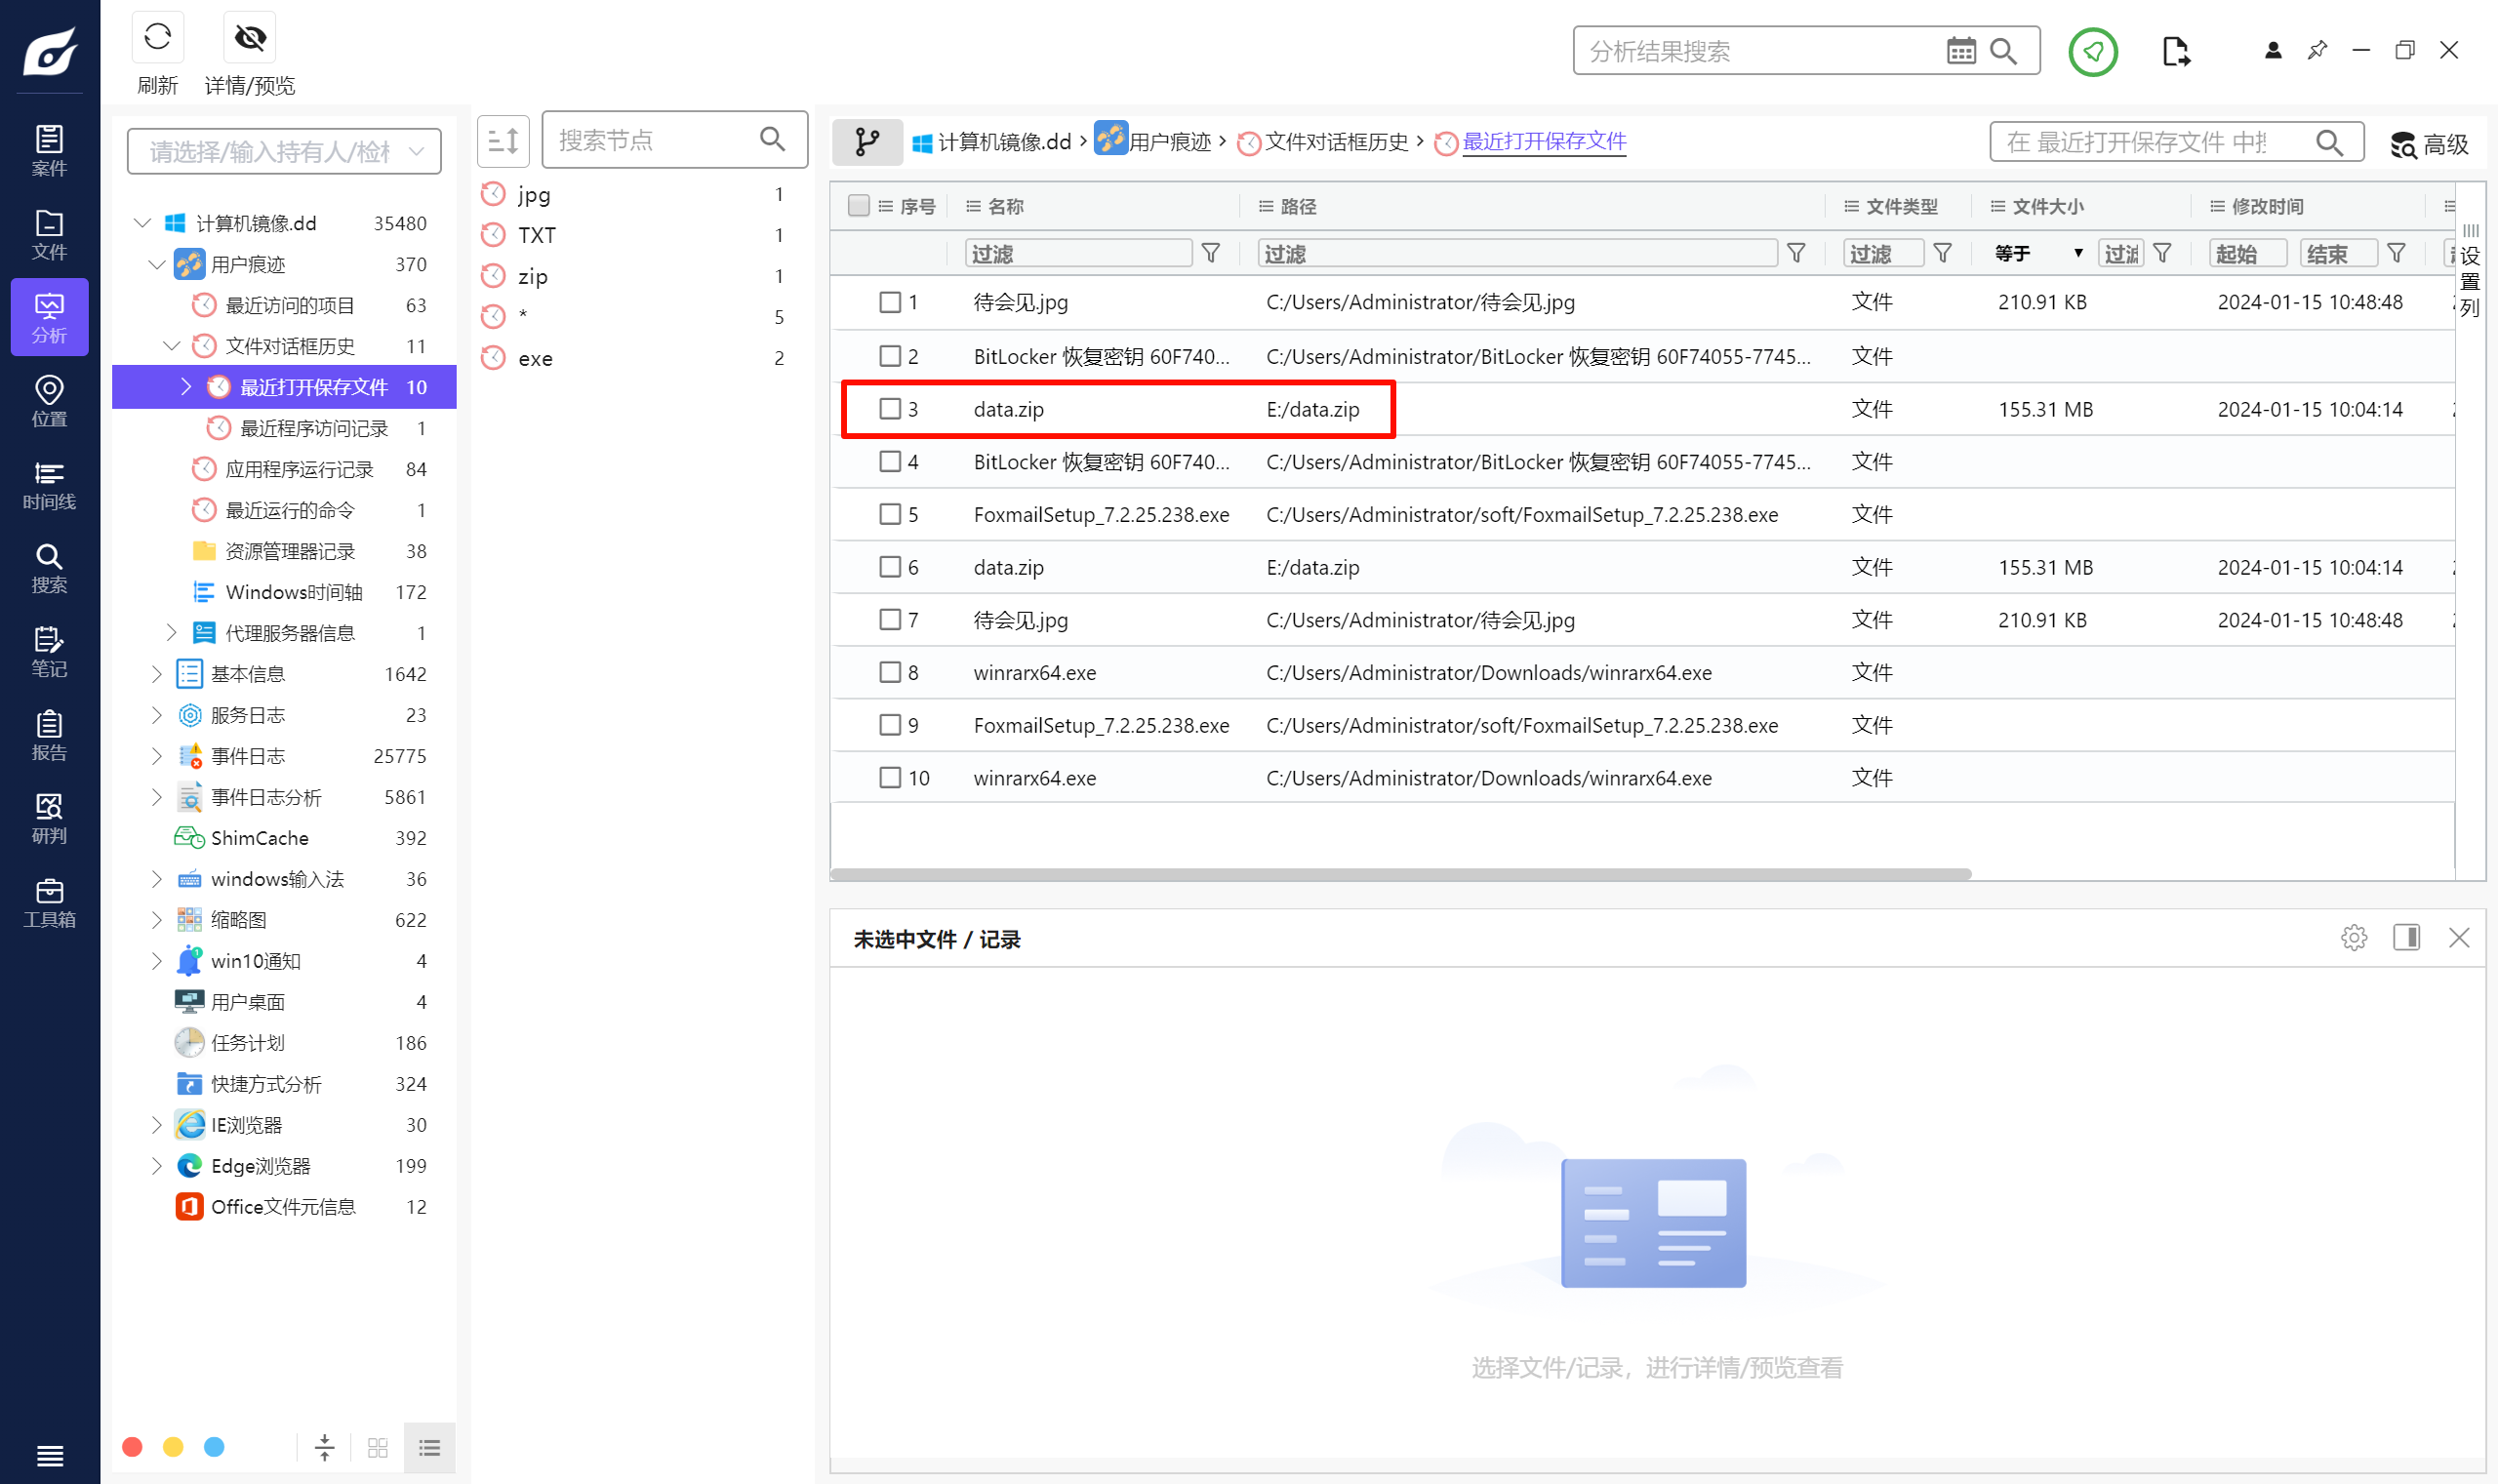This screenshot has width=2498, height=1484.
Task: Click the filter funnel for 路径 column
Action: coord(1796,254)
